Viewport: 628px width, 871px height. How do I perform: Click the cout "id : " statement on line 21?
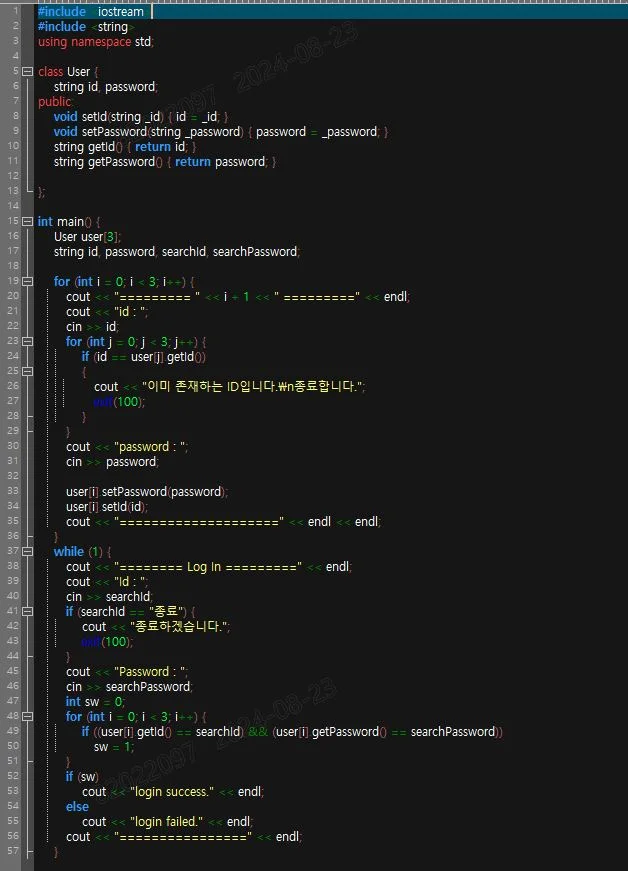pos(107,312)
